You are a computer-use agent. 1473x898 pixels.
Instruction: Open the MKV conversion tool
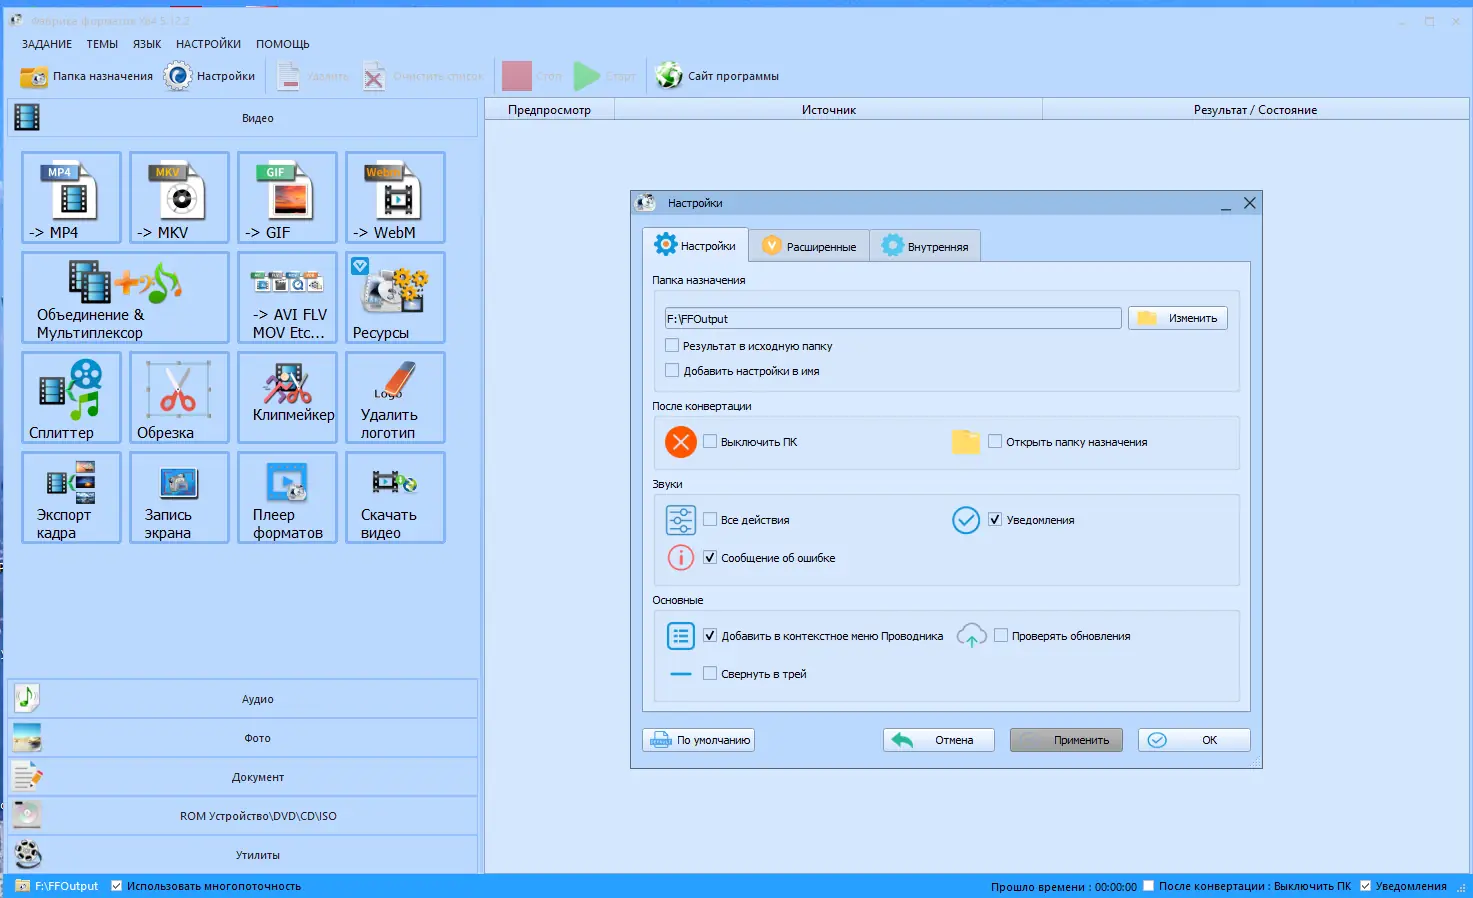(x=179, y=197)
